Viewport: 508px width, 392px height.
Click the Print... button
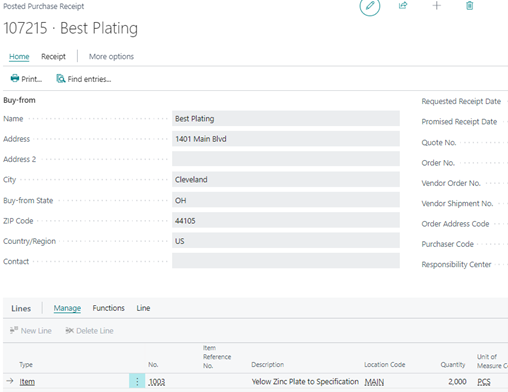point(26,79)
